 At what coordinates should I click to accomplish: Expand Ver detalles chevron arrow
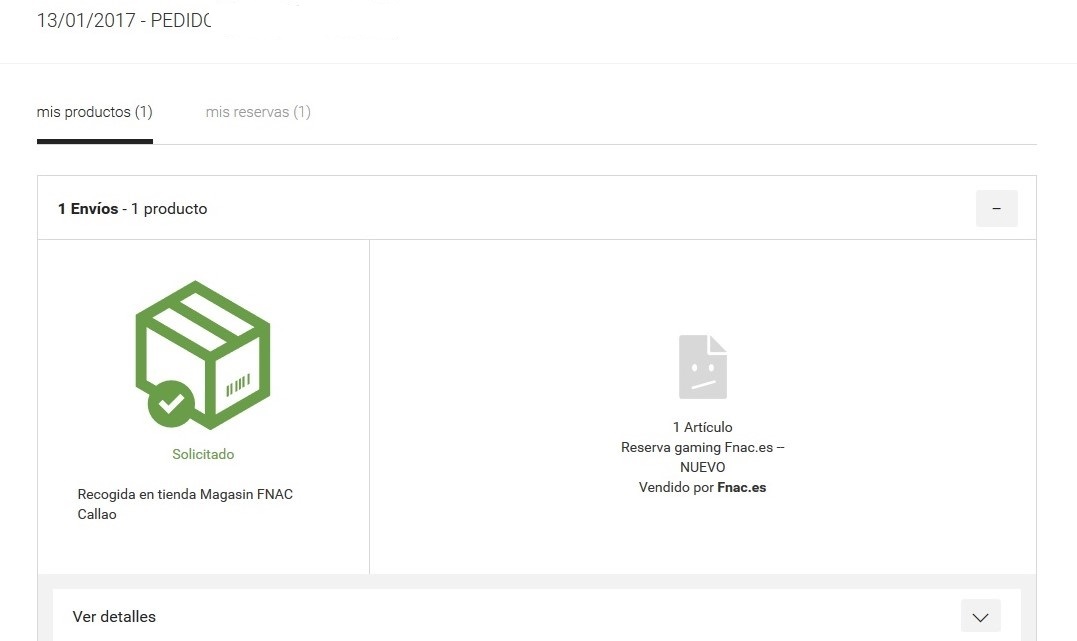point(980,616)
